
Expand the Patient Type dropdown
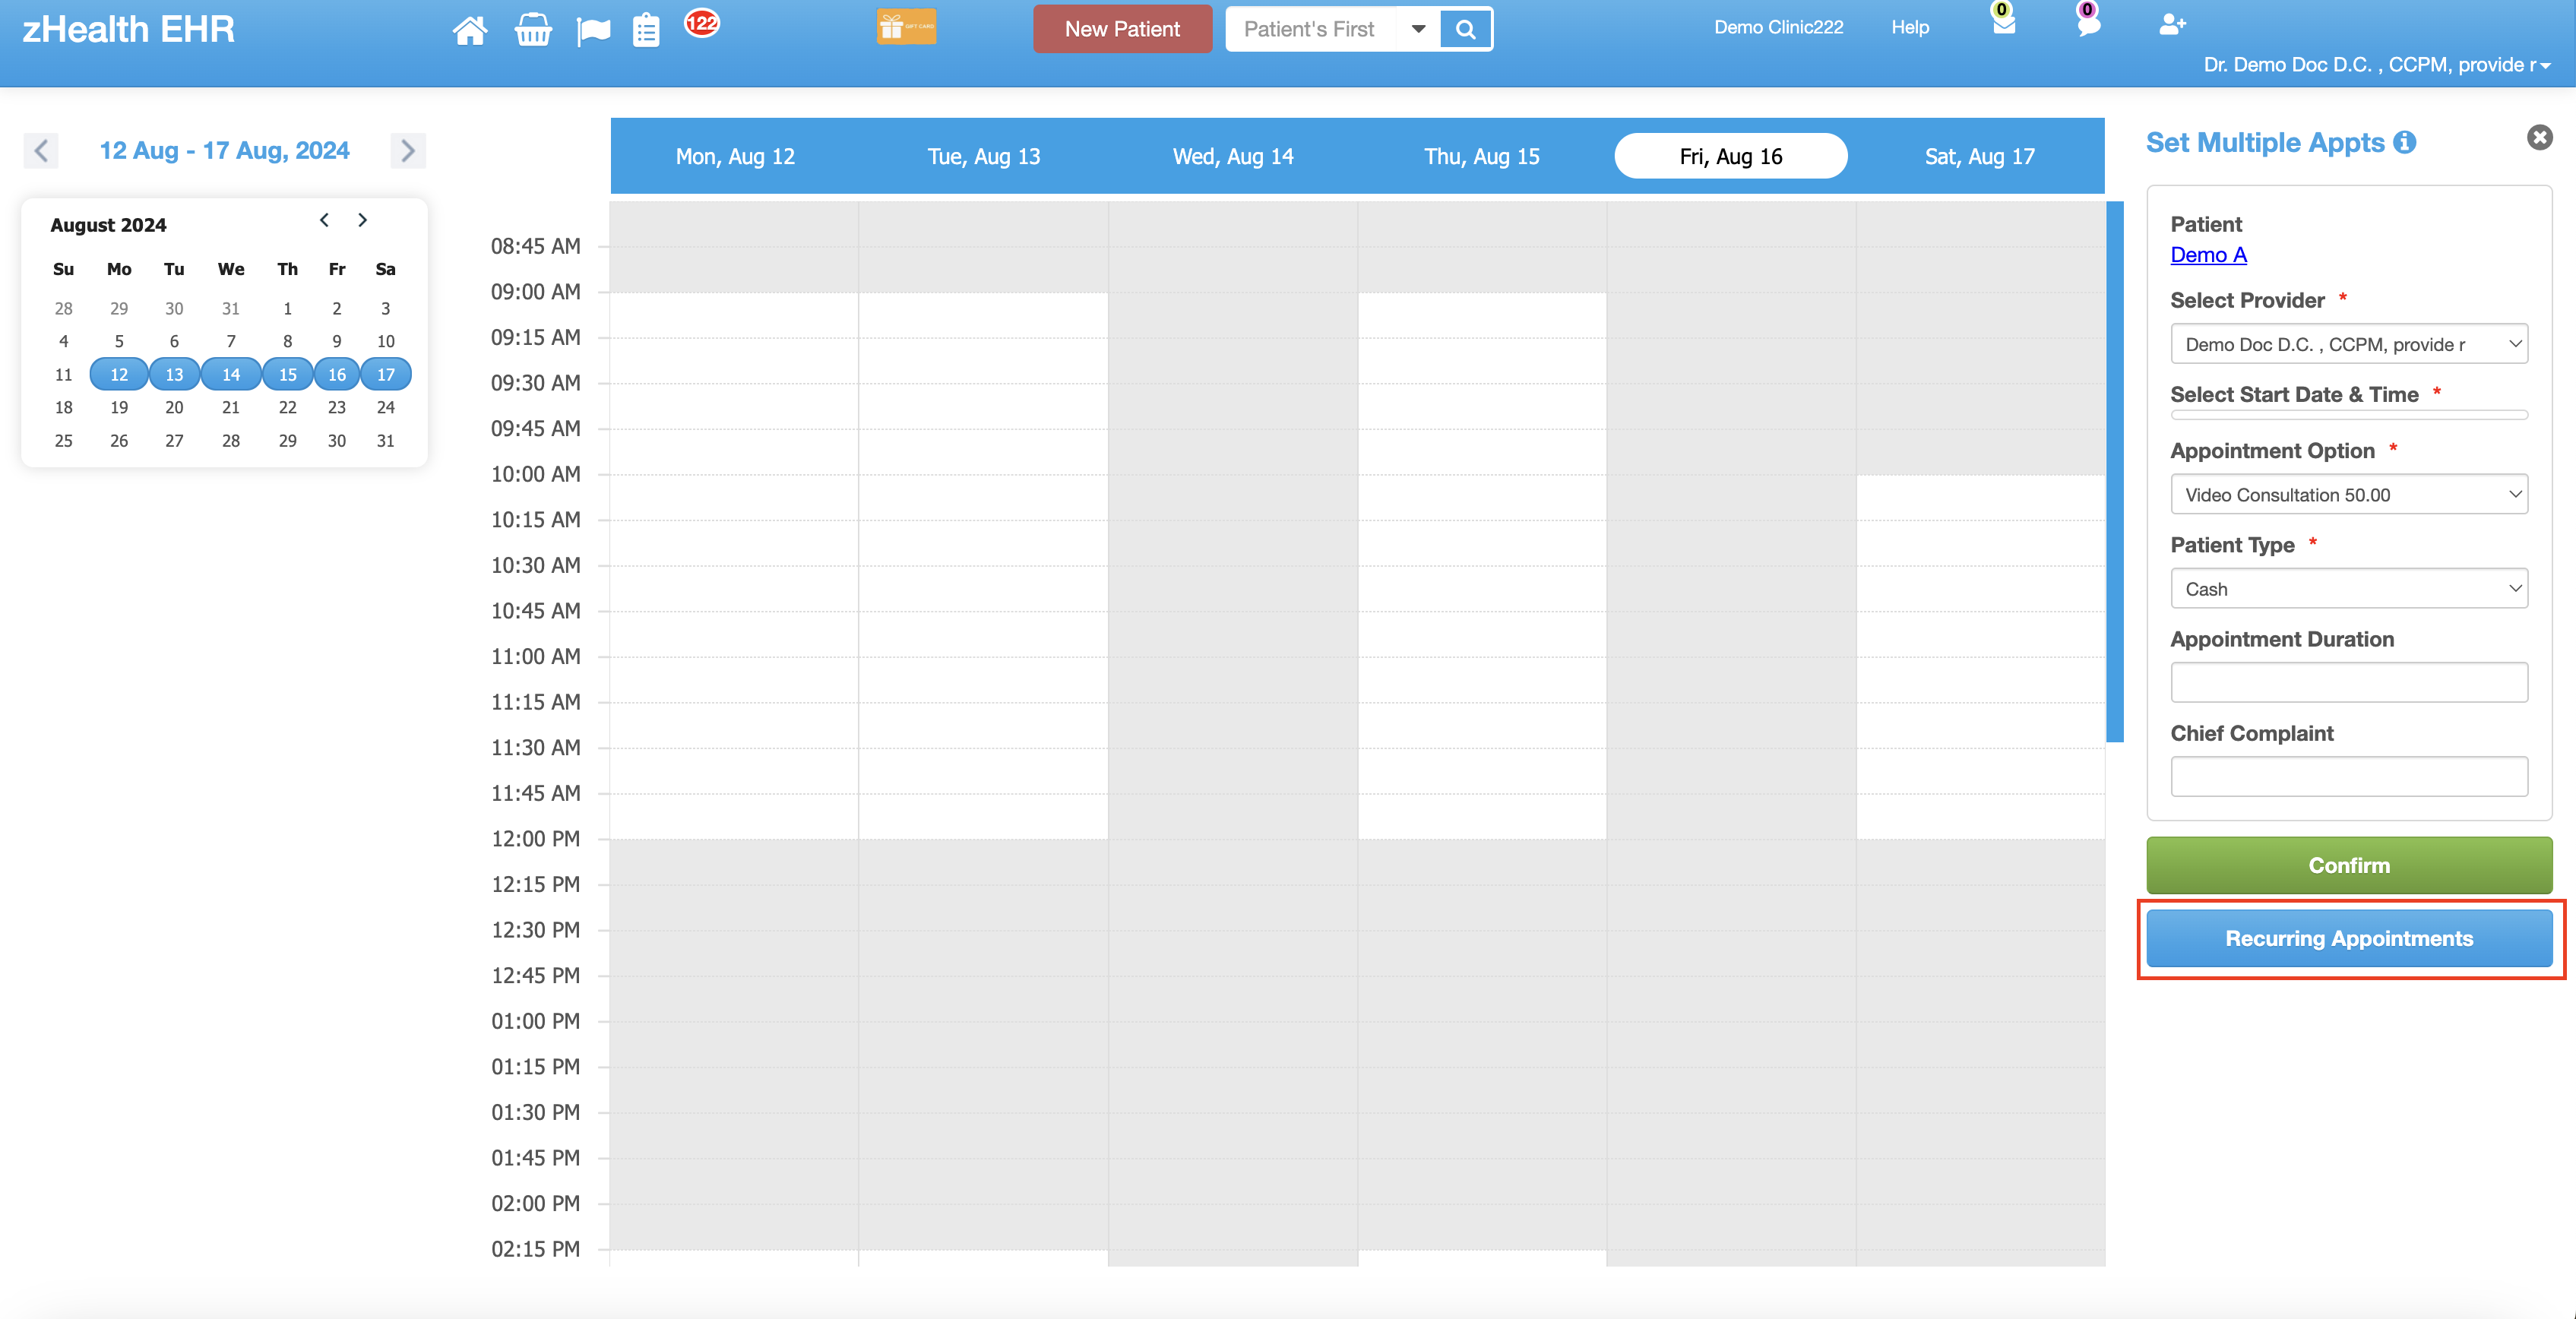pyautogui.click(x=2348, y=589)
